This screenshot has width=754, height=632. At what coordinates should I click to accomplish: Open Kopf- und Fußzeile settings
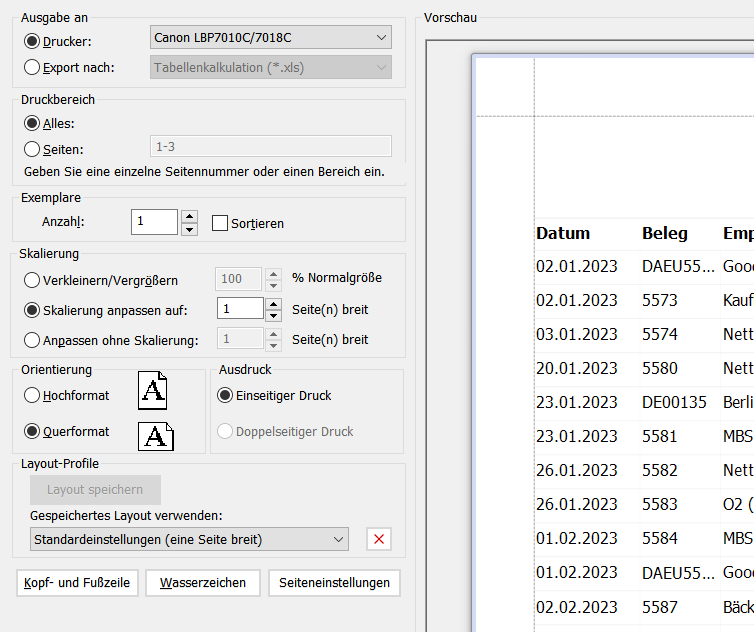tap(77, 583)
